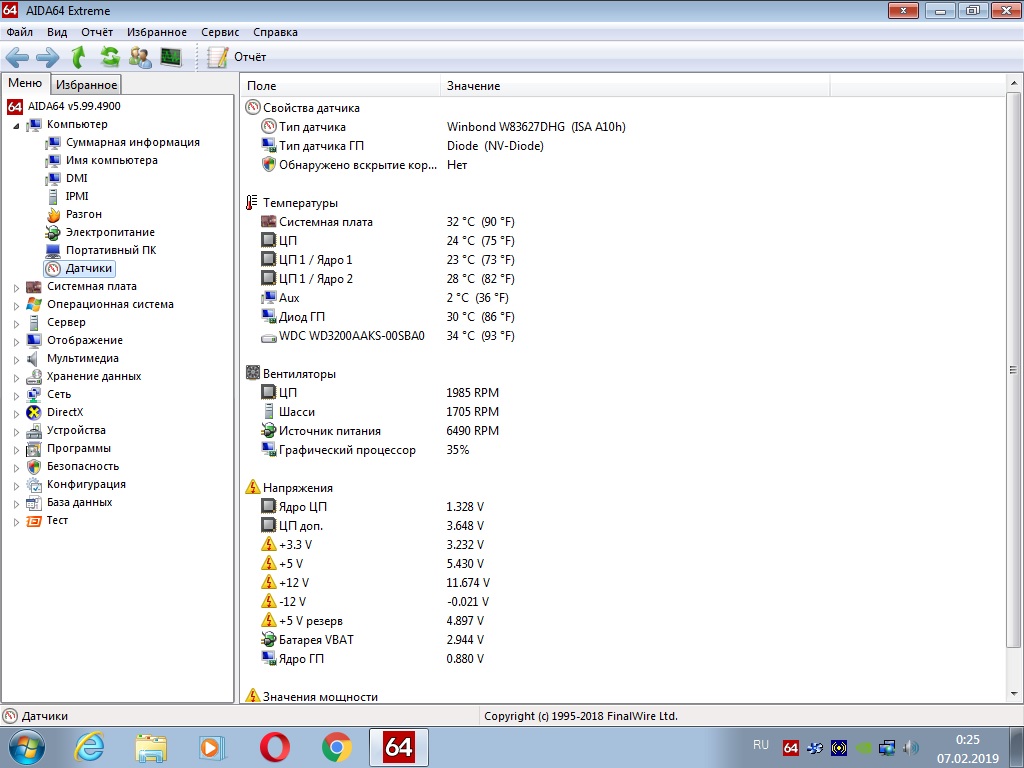Click the Back navigation arrow
The width and height of the screenshot is (1024, 768).
(x=17, y=57)
